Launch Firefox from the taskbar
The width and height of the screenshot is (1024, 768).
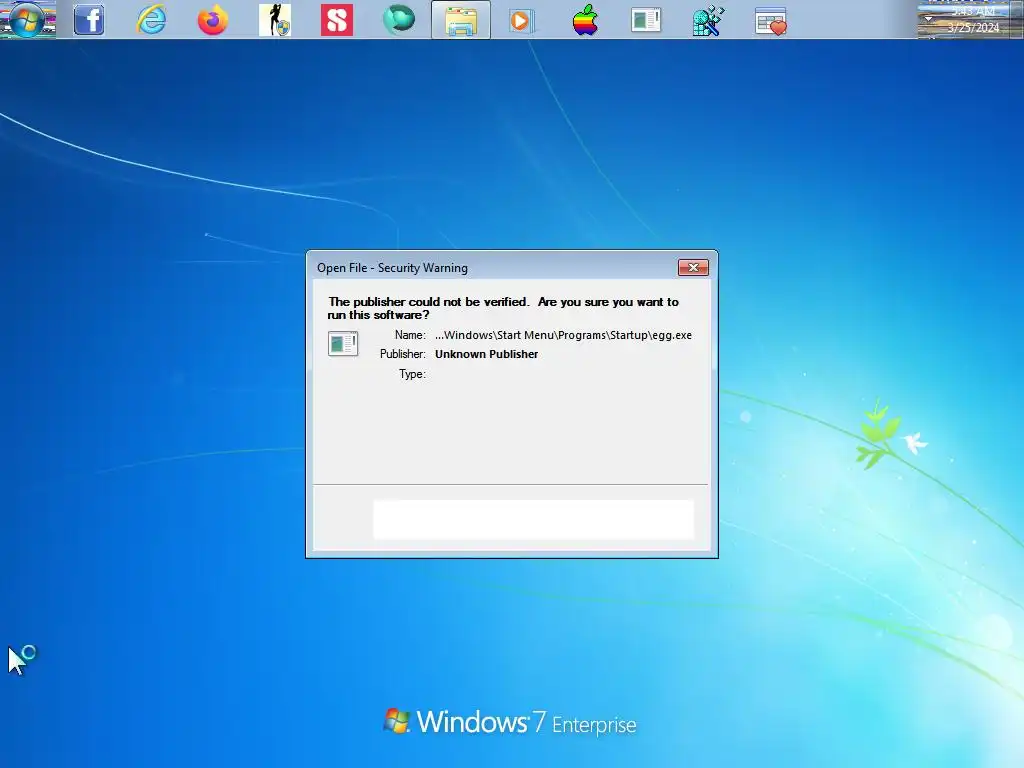pyautogui.click(x=213, y=20)
